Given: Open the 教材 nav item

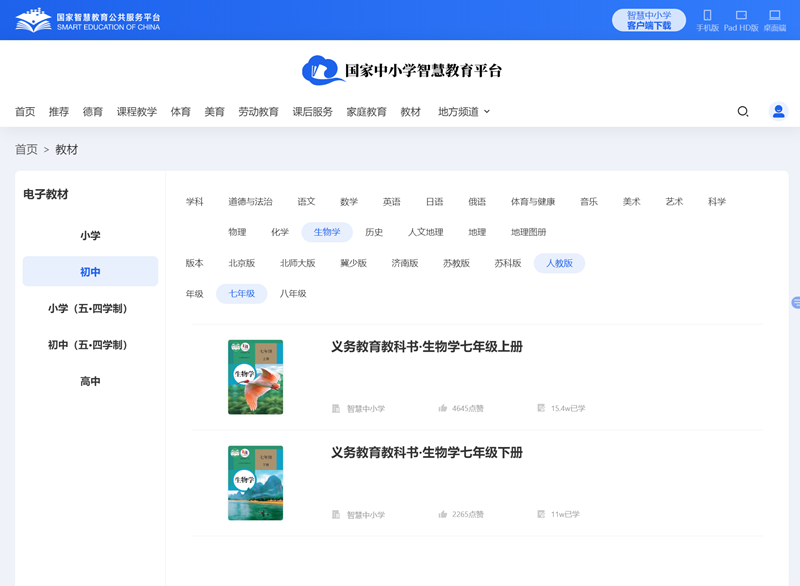Looking at the screenshot, I should (x=410, y=111).
